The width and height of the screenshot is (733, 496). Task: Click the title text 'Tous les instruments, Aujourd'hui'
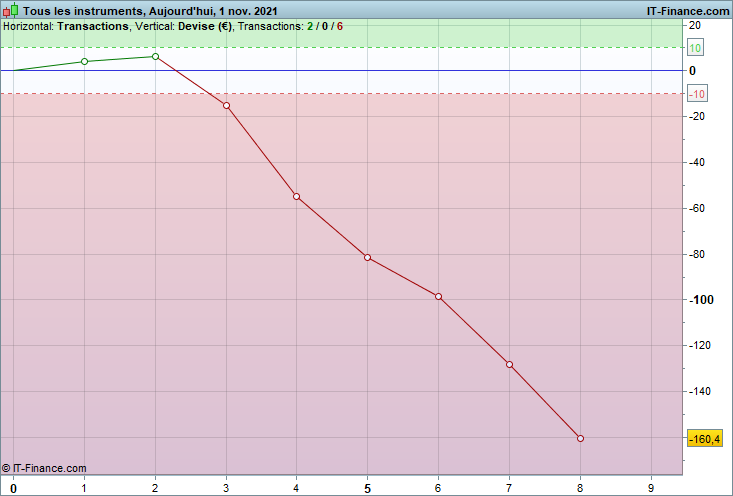[119, 11]
